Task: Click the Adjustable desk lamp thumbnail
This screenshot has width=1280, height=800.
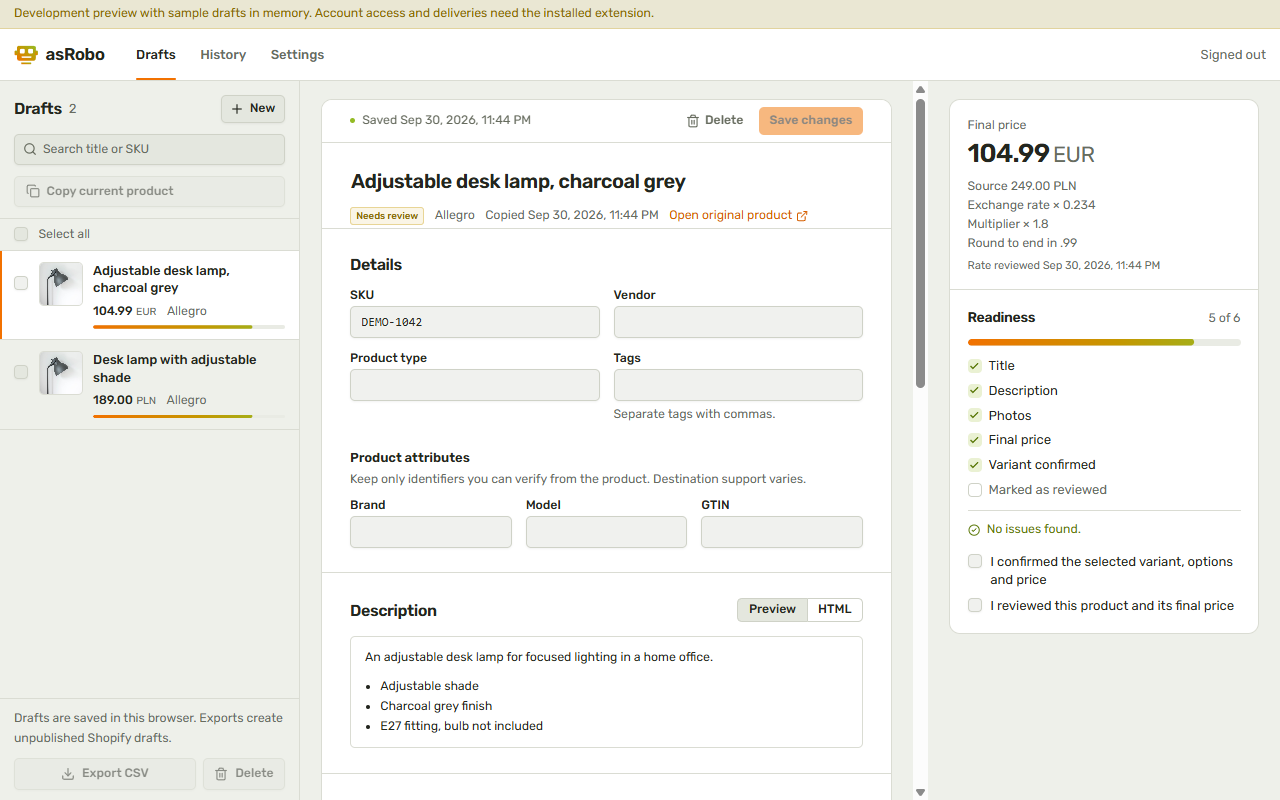Action: click(61, 284)
